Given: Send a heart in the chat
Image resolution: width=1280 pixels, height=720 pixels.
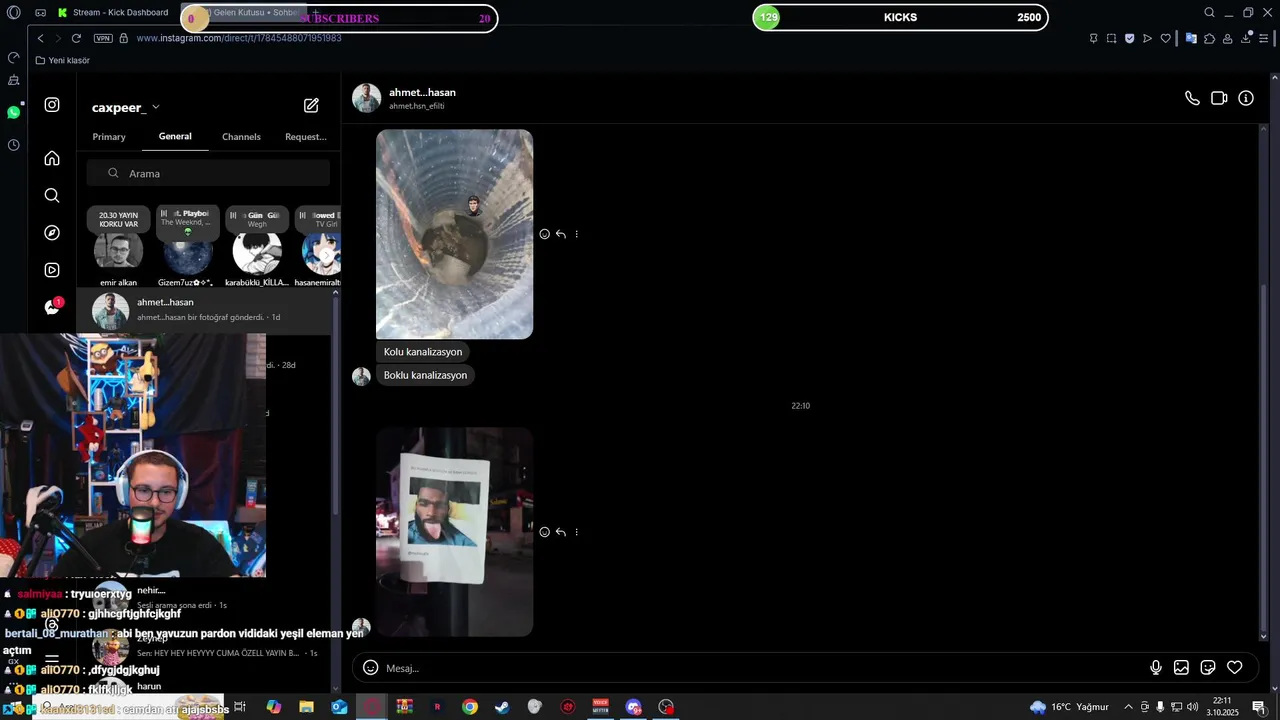Looking at the screenshot, I should 1235,668.
